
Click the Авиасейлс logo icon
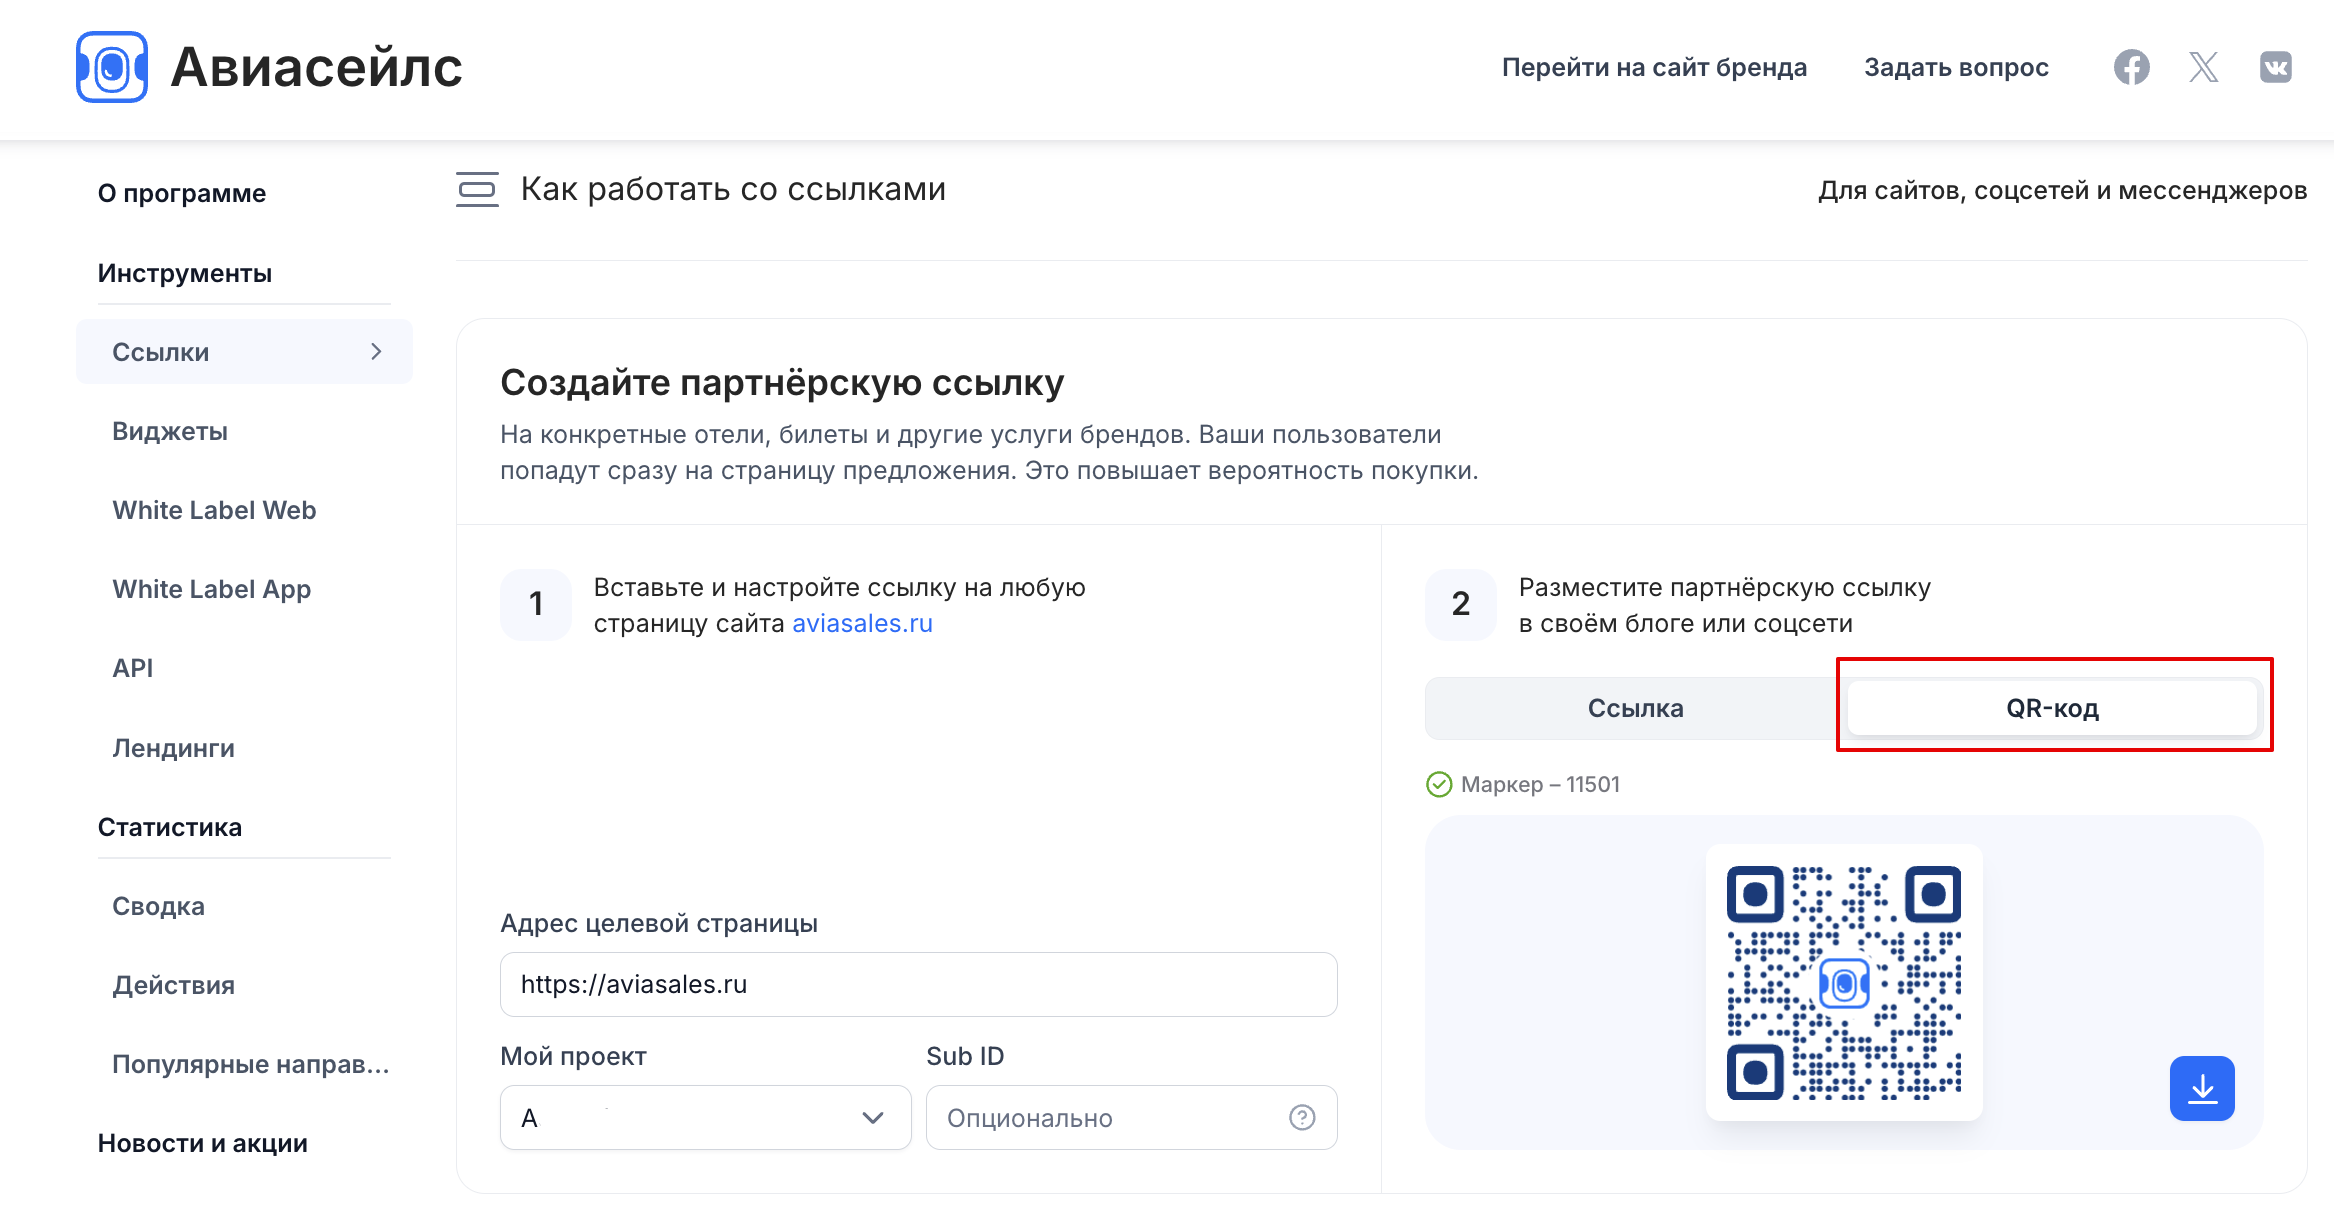pos(112,67)
